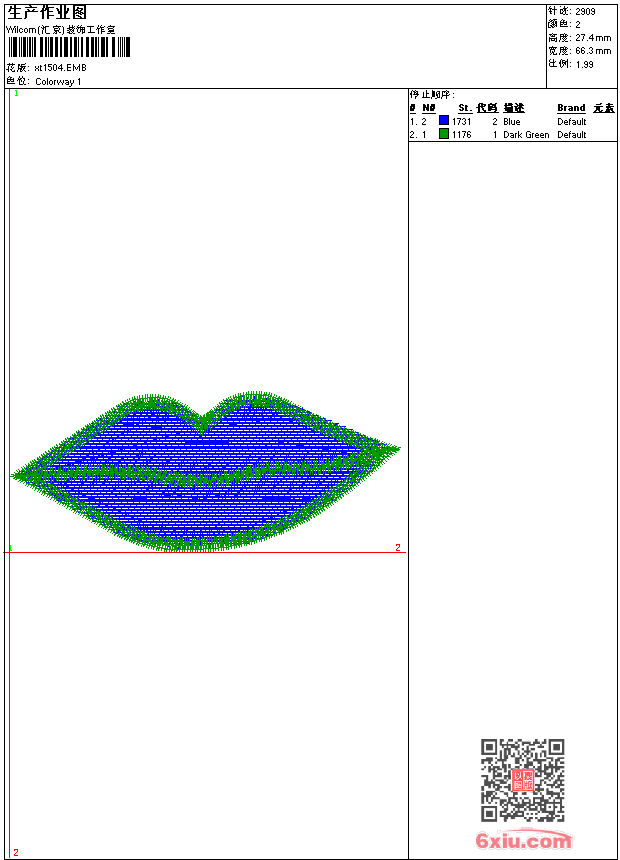The width and height of the screenshot is (620, 860).
Task: Click the Colorway 1 label
Action: point(58,82)
